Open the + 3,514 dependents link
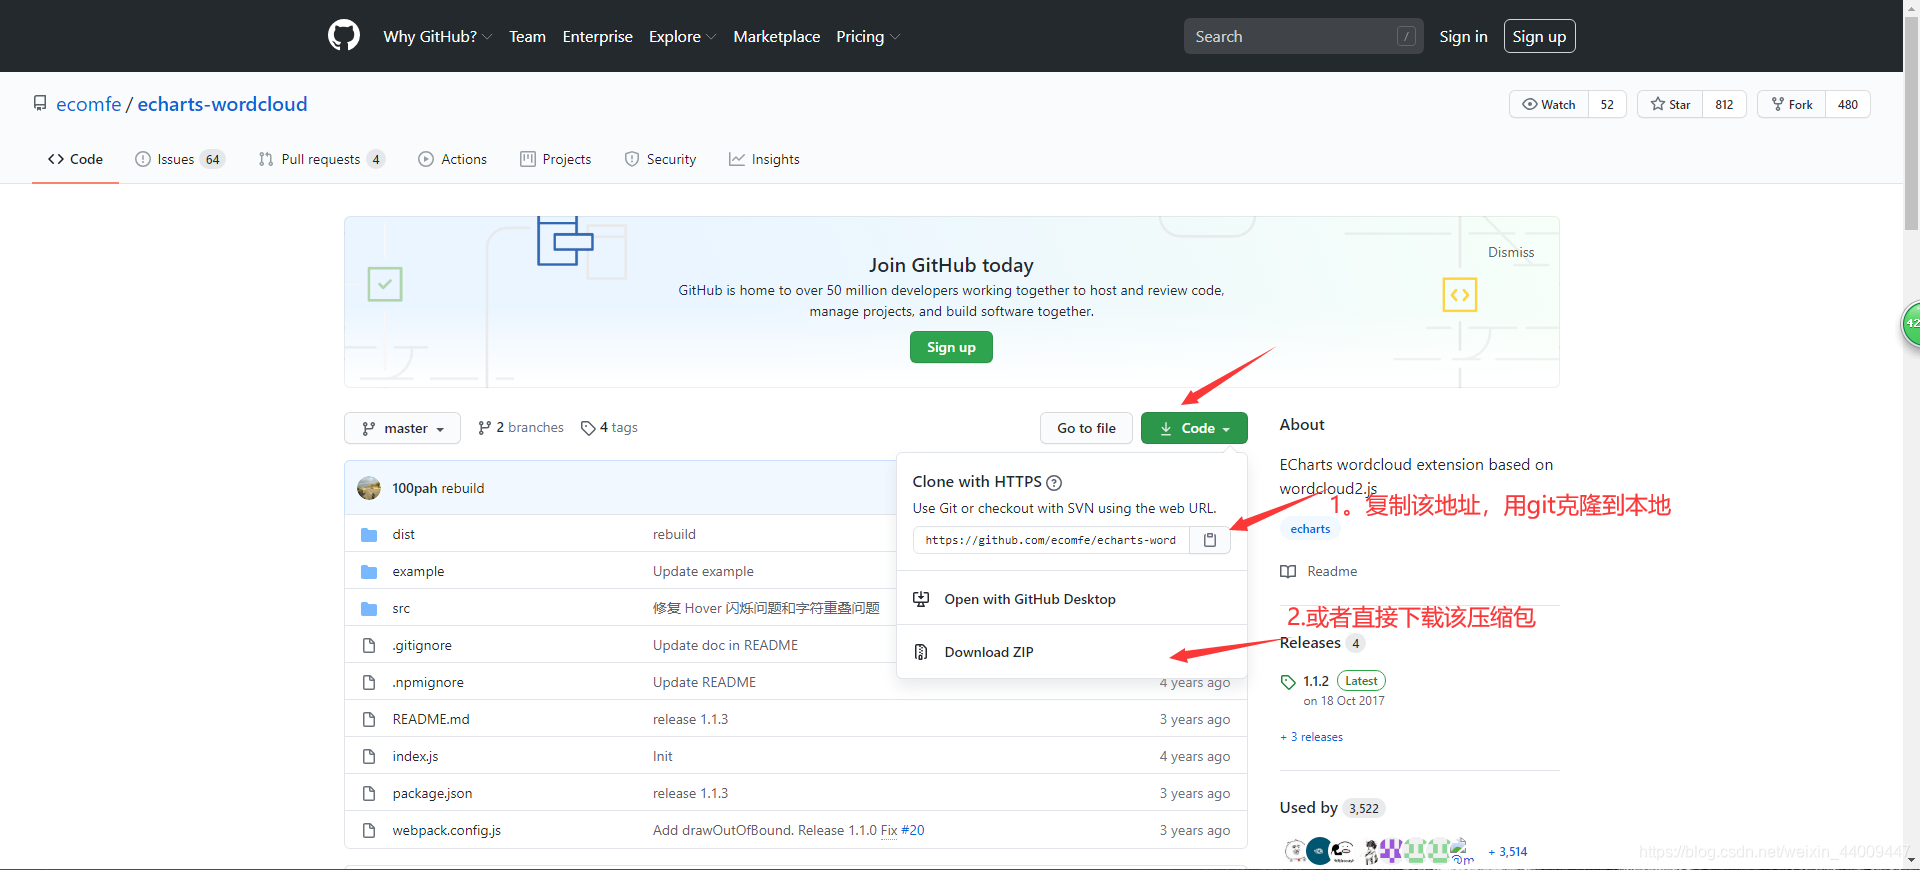Viewport: 1920px width, 870px height. 1508,852
